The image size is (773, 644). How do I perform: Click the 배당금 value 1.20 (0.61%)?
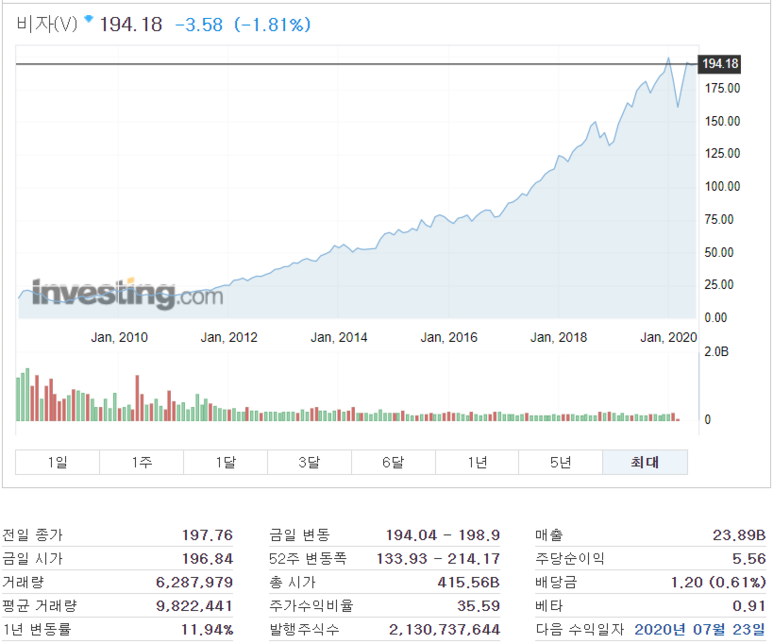[x=719, y=582]
